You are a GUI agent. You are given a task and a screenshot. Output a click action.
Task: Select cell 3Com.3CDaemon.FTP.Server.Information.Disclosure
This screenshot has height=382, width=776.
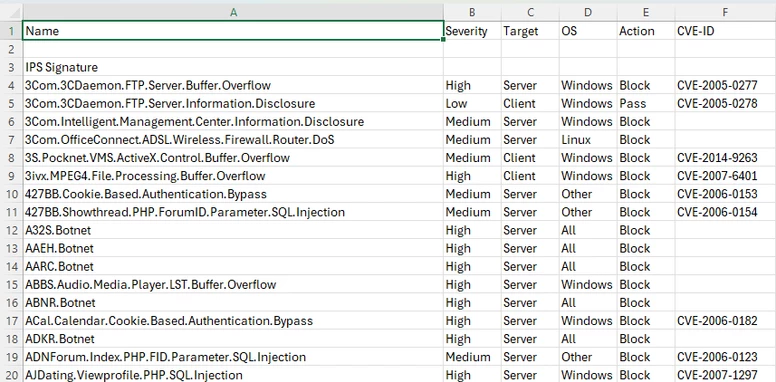coord(233,103)
